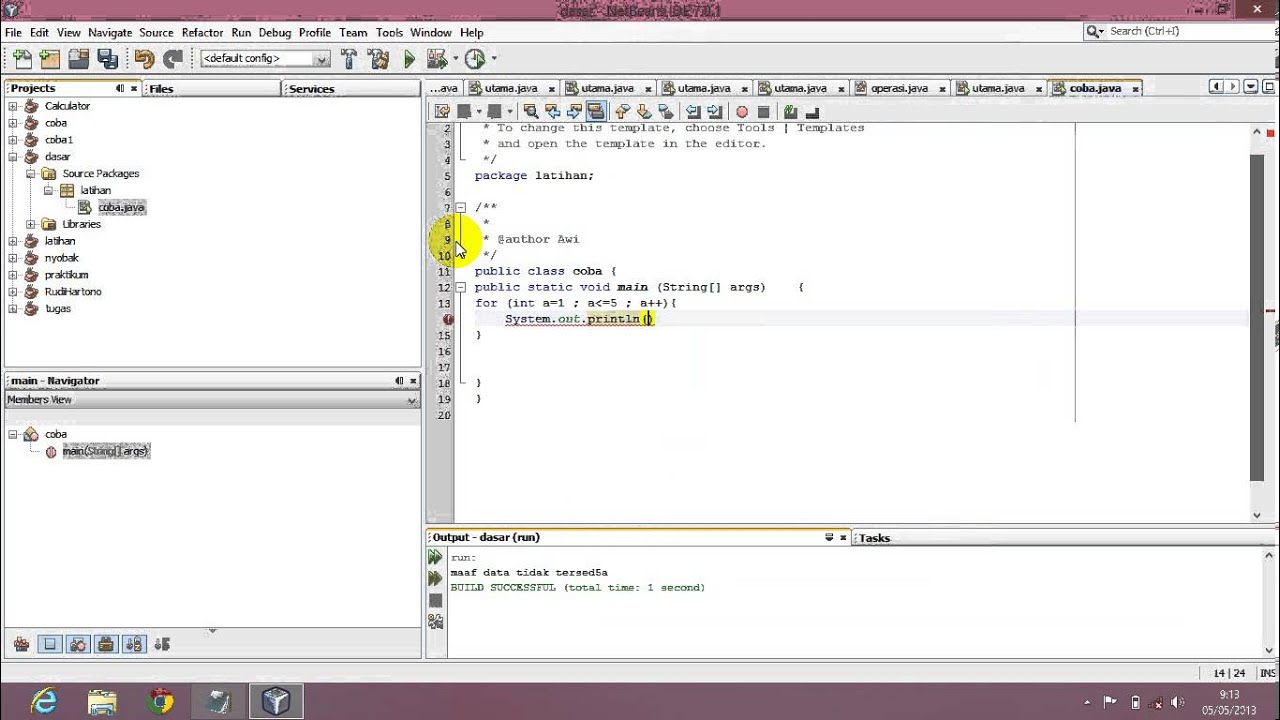
Task: Click Previous Bookmark icon in editor toolbar
Action: click(x=622, y=112)
